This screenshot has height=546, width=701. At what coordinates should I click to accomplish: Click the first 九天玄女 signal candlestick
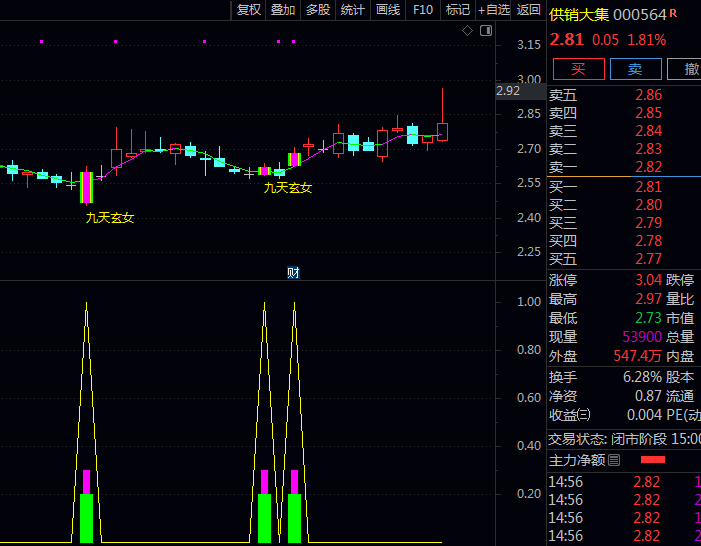coord(86,187)
